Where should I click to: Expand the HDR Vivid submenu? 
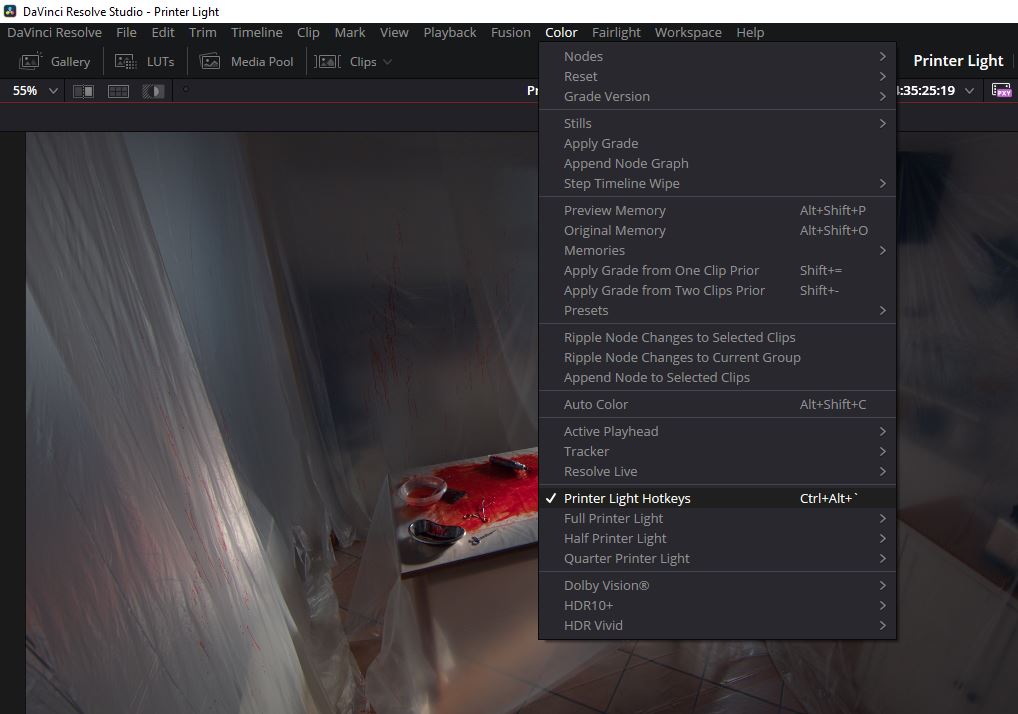point(717,626)
